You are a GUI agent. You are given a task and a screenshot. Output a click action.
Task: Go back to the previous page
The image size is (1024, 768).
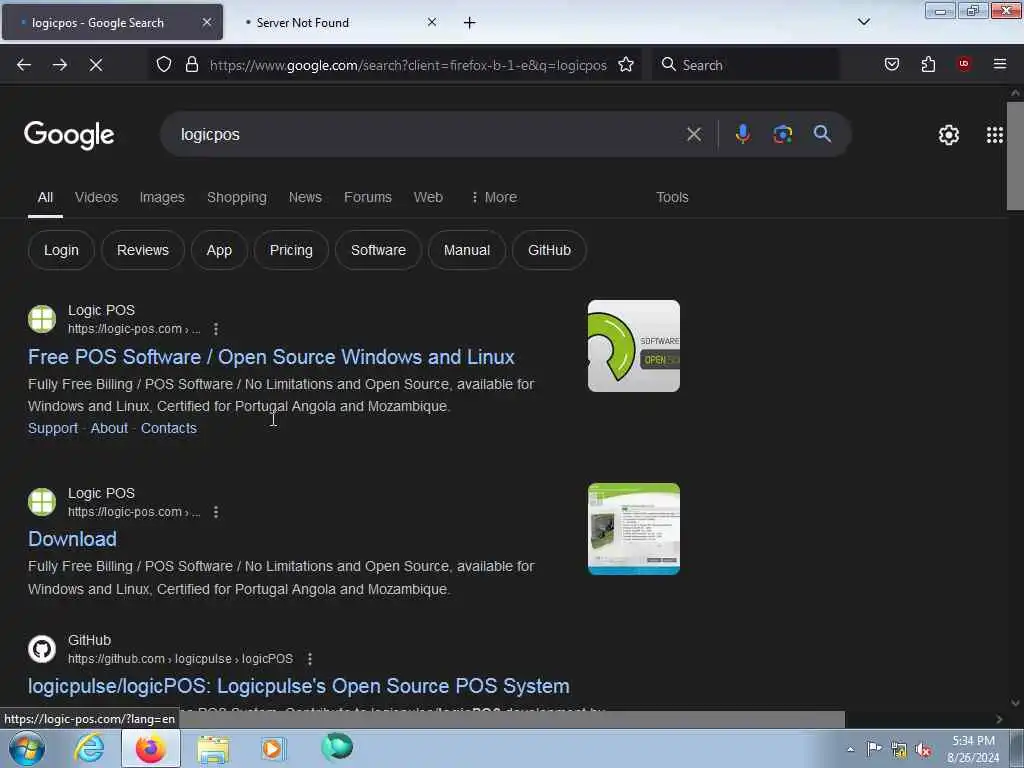click(x=24, y=65)
